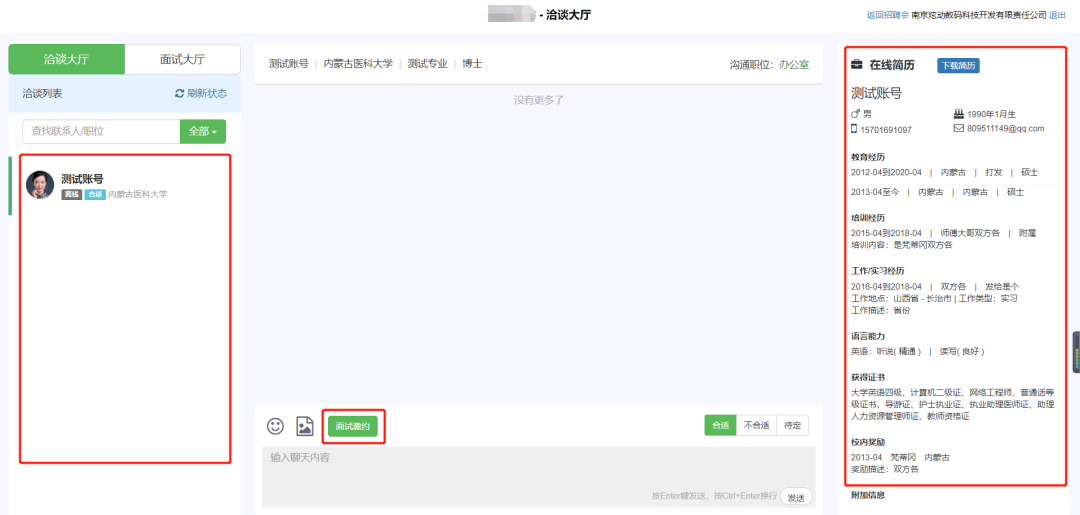Click the 发送 send button

tap(795, 497)
